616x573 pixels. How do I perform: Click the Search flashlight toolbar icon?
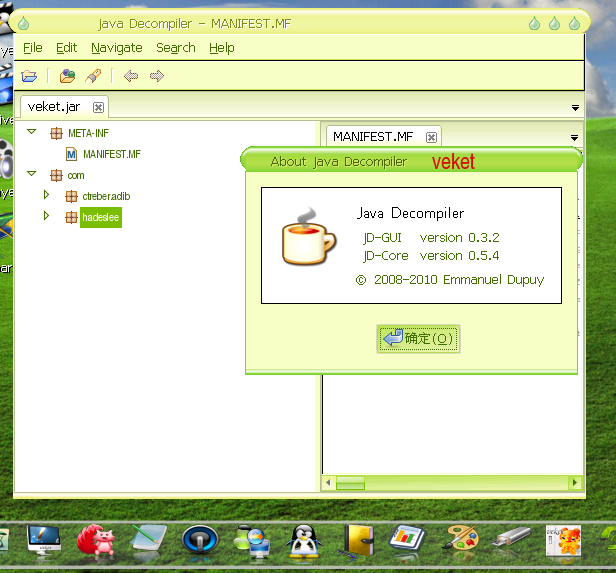93,76
